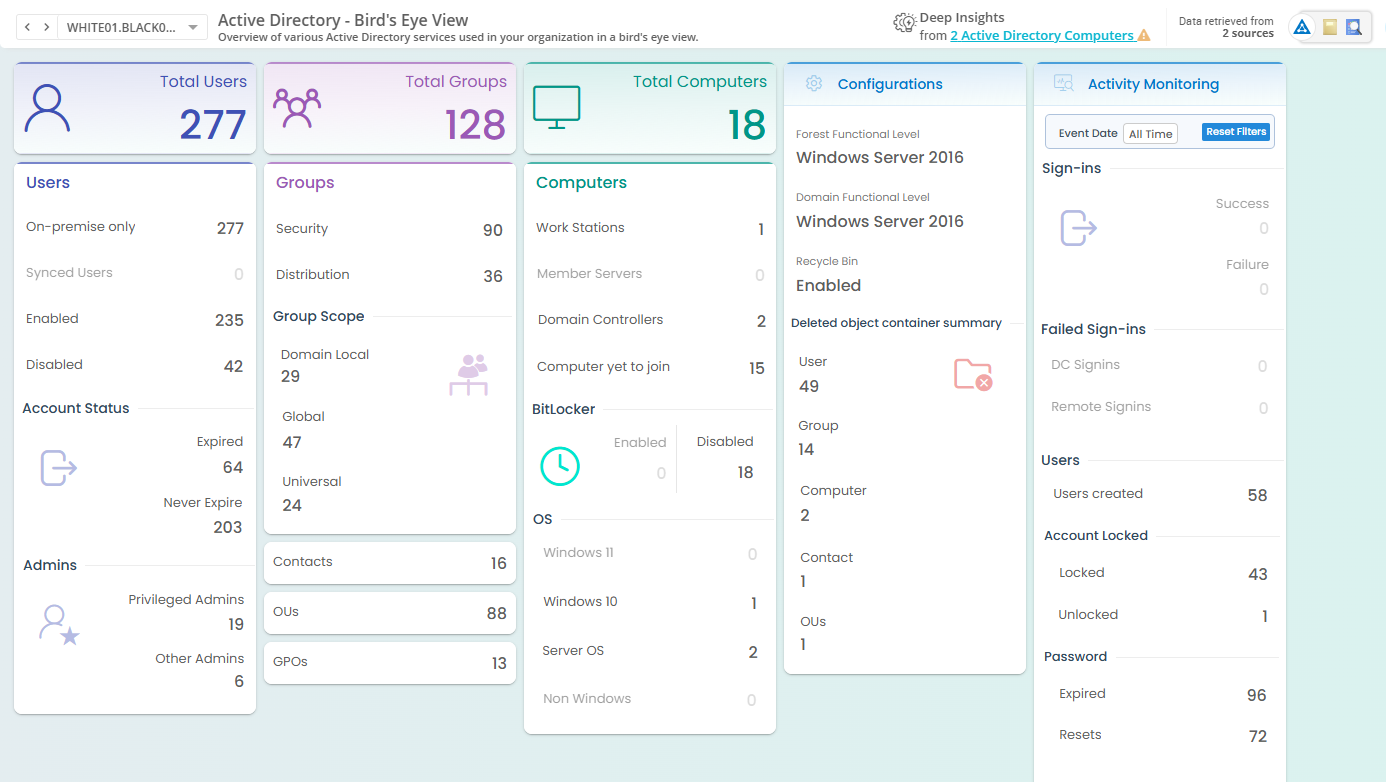
Task: Open the Configurations gear icon
Action: [813, 84]
